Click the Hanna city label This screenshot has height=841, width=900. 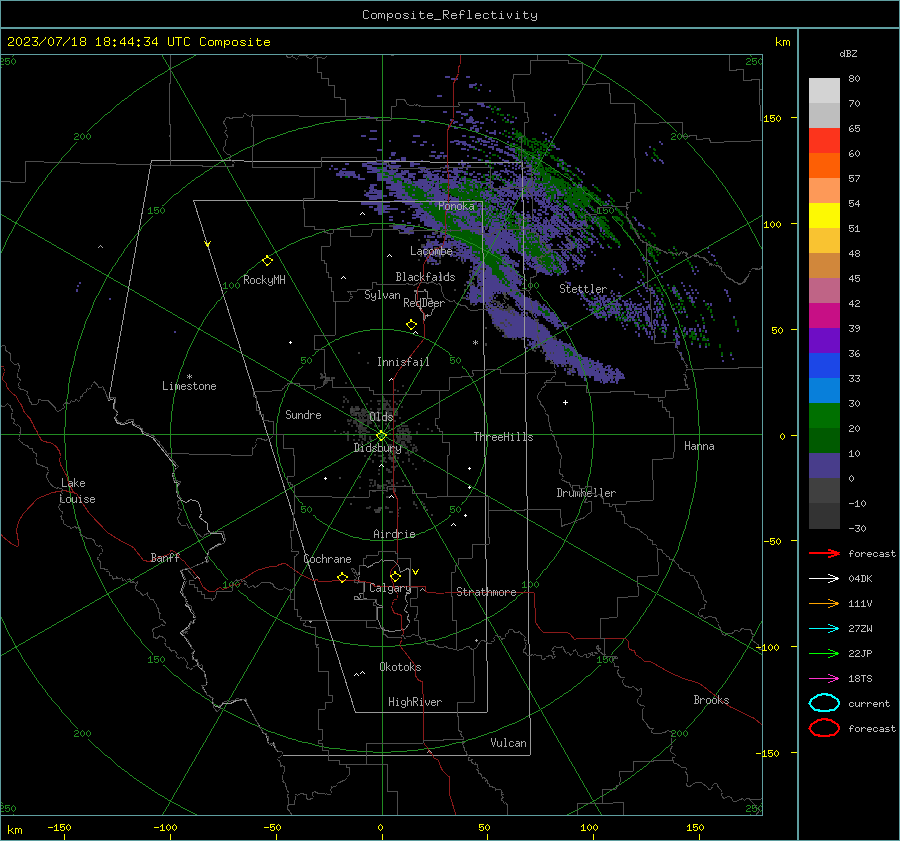699,446
